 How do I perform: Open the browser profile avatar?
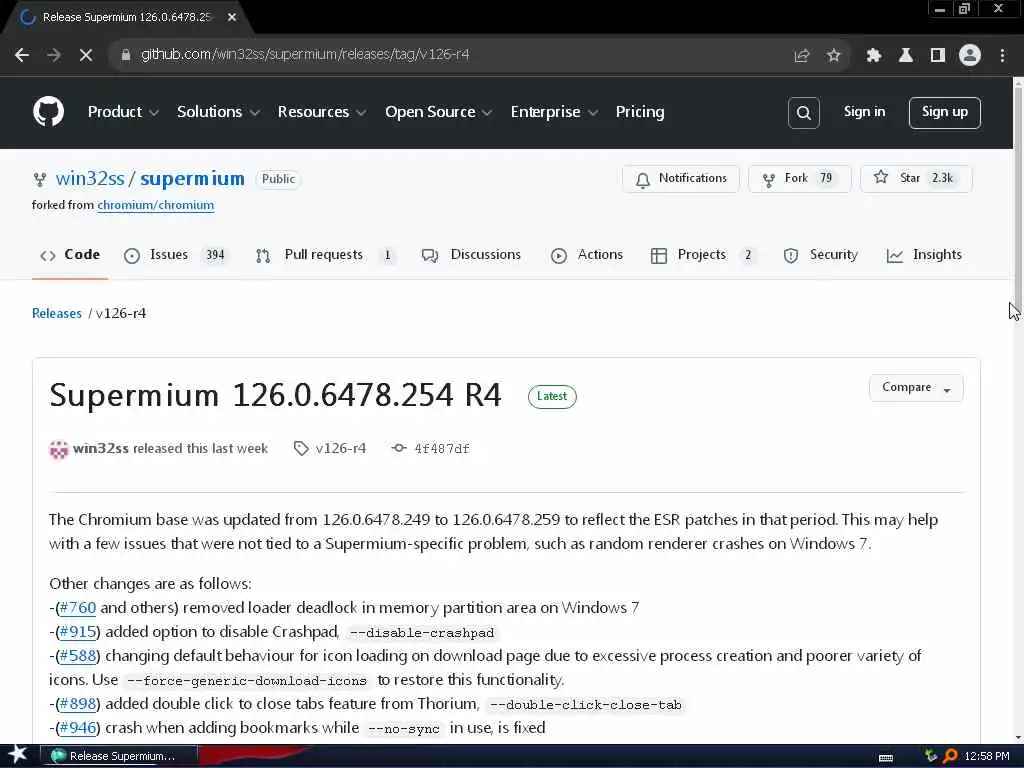pyautogui.click(x=970, y=56)
